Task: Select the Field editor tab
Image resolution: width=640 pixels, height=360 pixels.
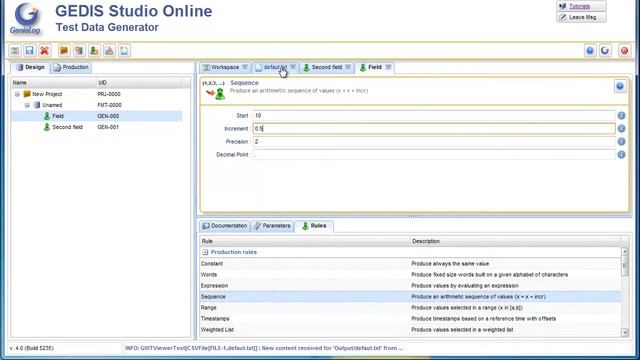Action: 375,67
